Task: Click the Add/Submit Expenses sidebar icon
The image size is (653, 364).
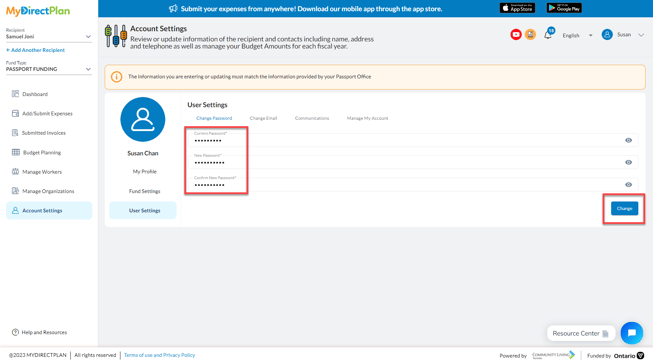Action: [x=15, y=113]
